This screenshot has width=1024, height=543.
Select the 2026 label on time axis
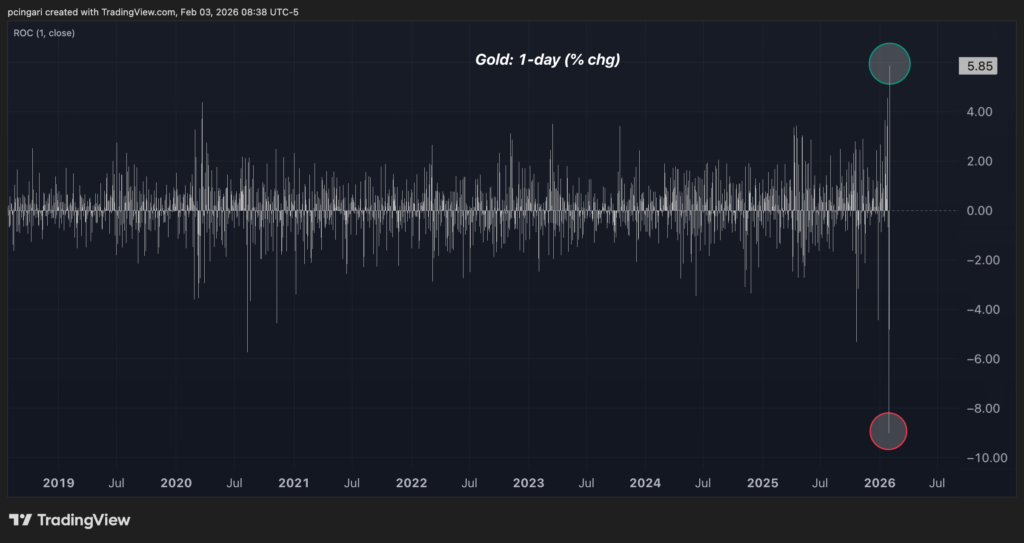point(880,483)
